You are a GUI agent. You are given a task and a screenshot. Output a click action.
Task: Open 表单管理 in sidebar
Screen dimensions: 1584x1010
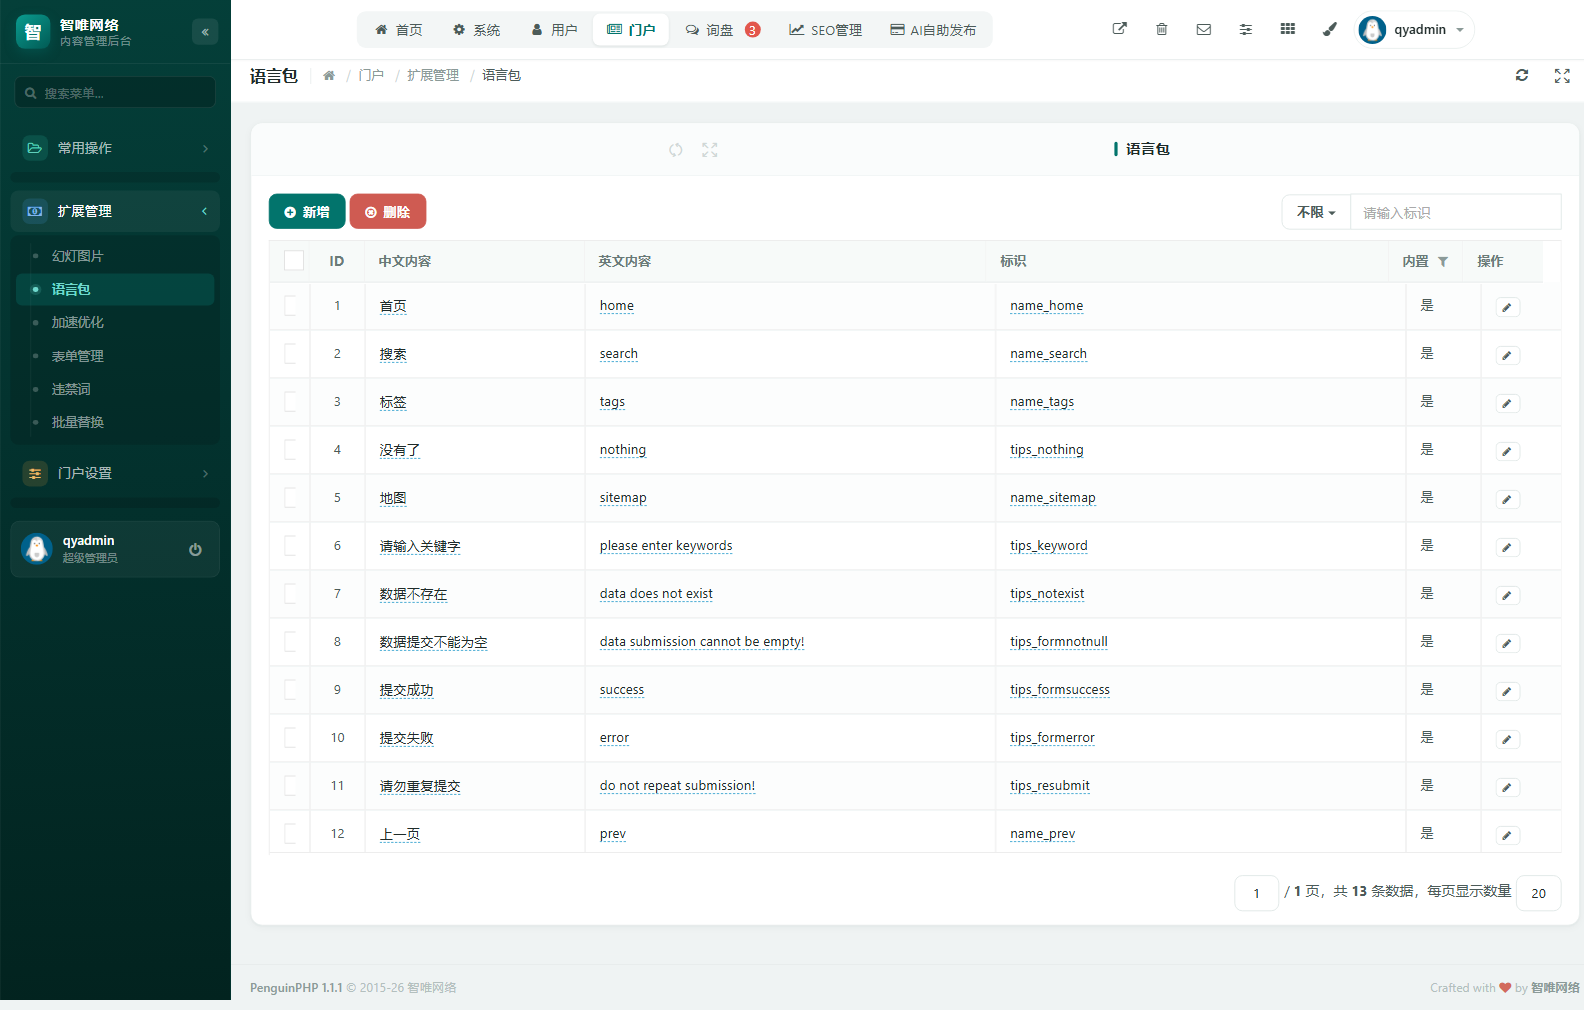point(115,356)
